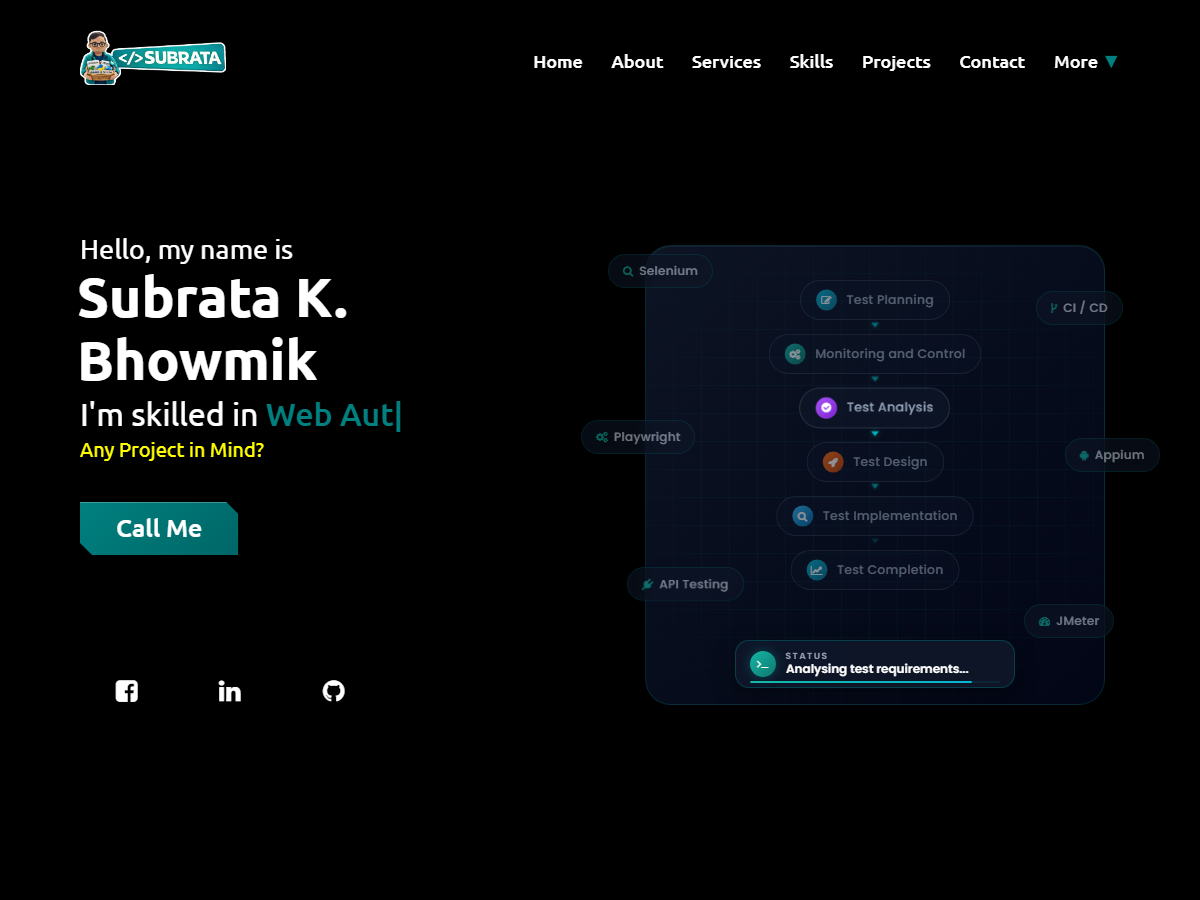Expand the More dropdown arrow
This screenshot has width=1200, height=900.
[x=1111, y=62]
